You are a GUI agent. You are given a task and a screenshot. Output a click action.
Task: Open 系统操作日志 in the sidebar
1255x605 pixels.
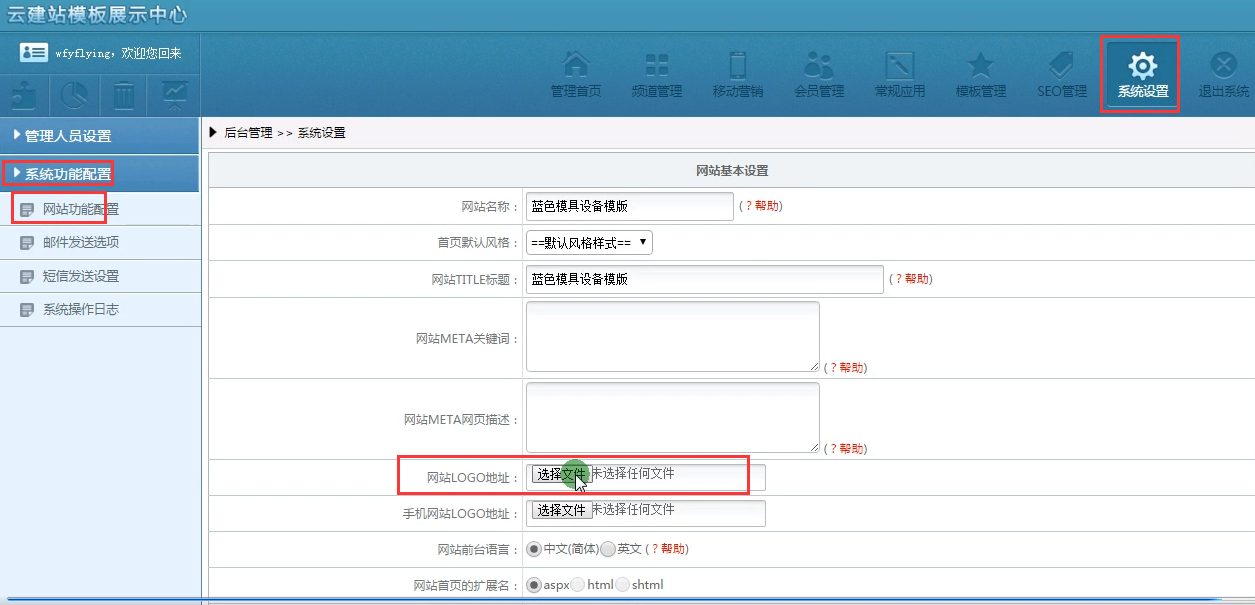80,310
